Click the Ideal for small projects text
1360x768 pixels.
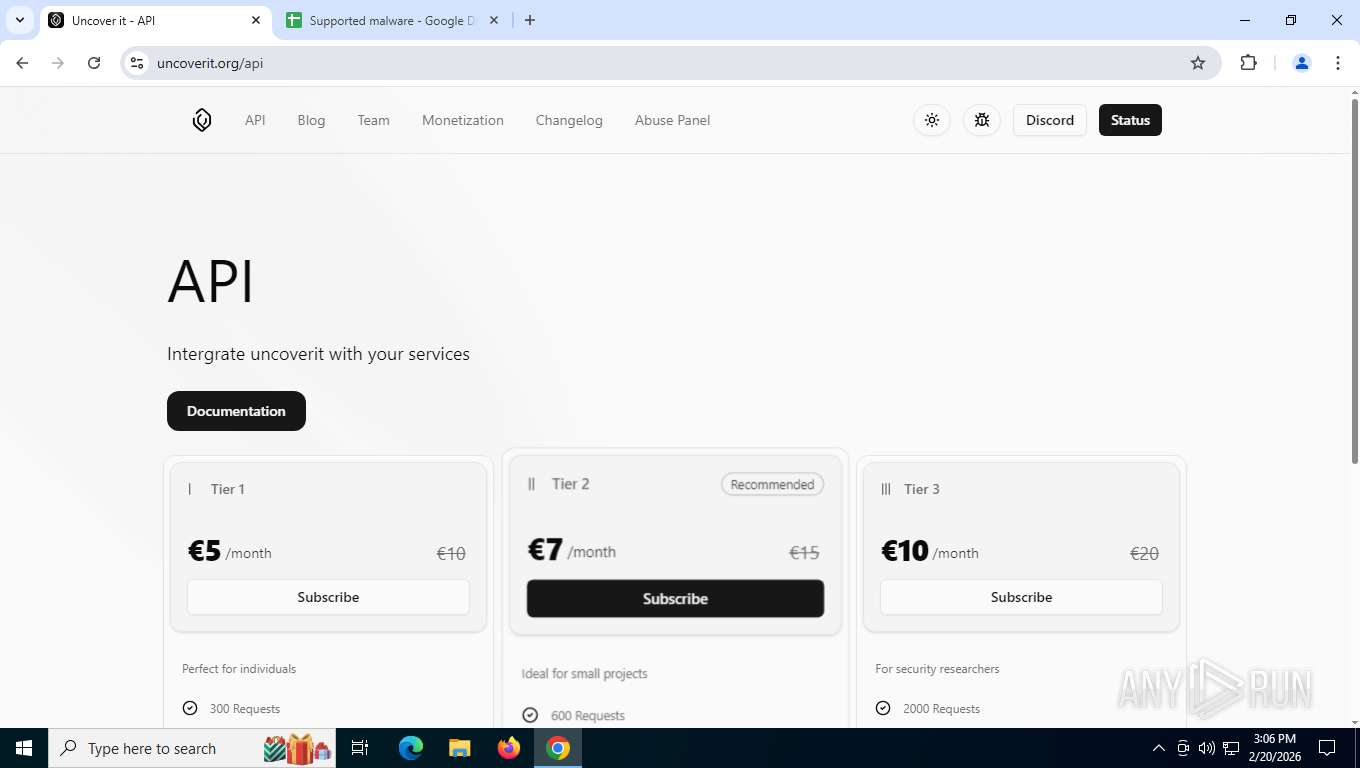pos(584,673)
